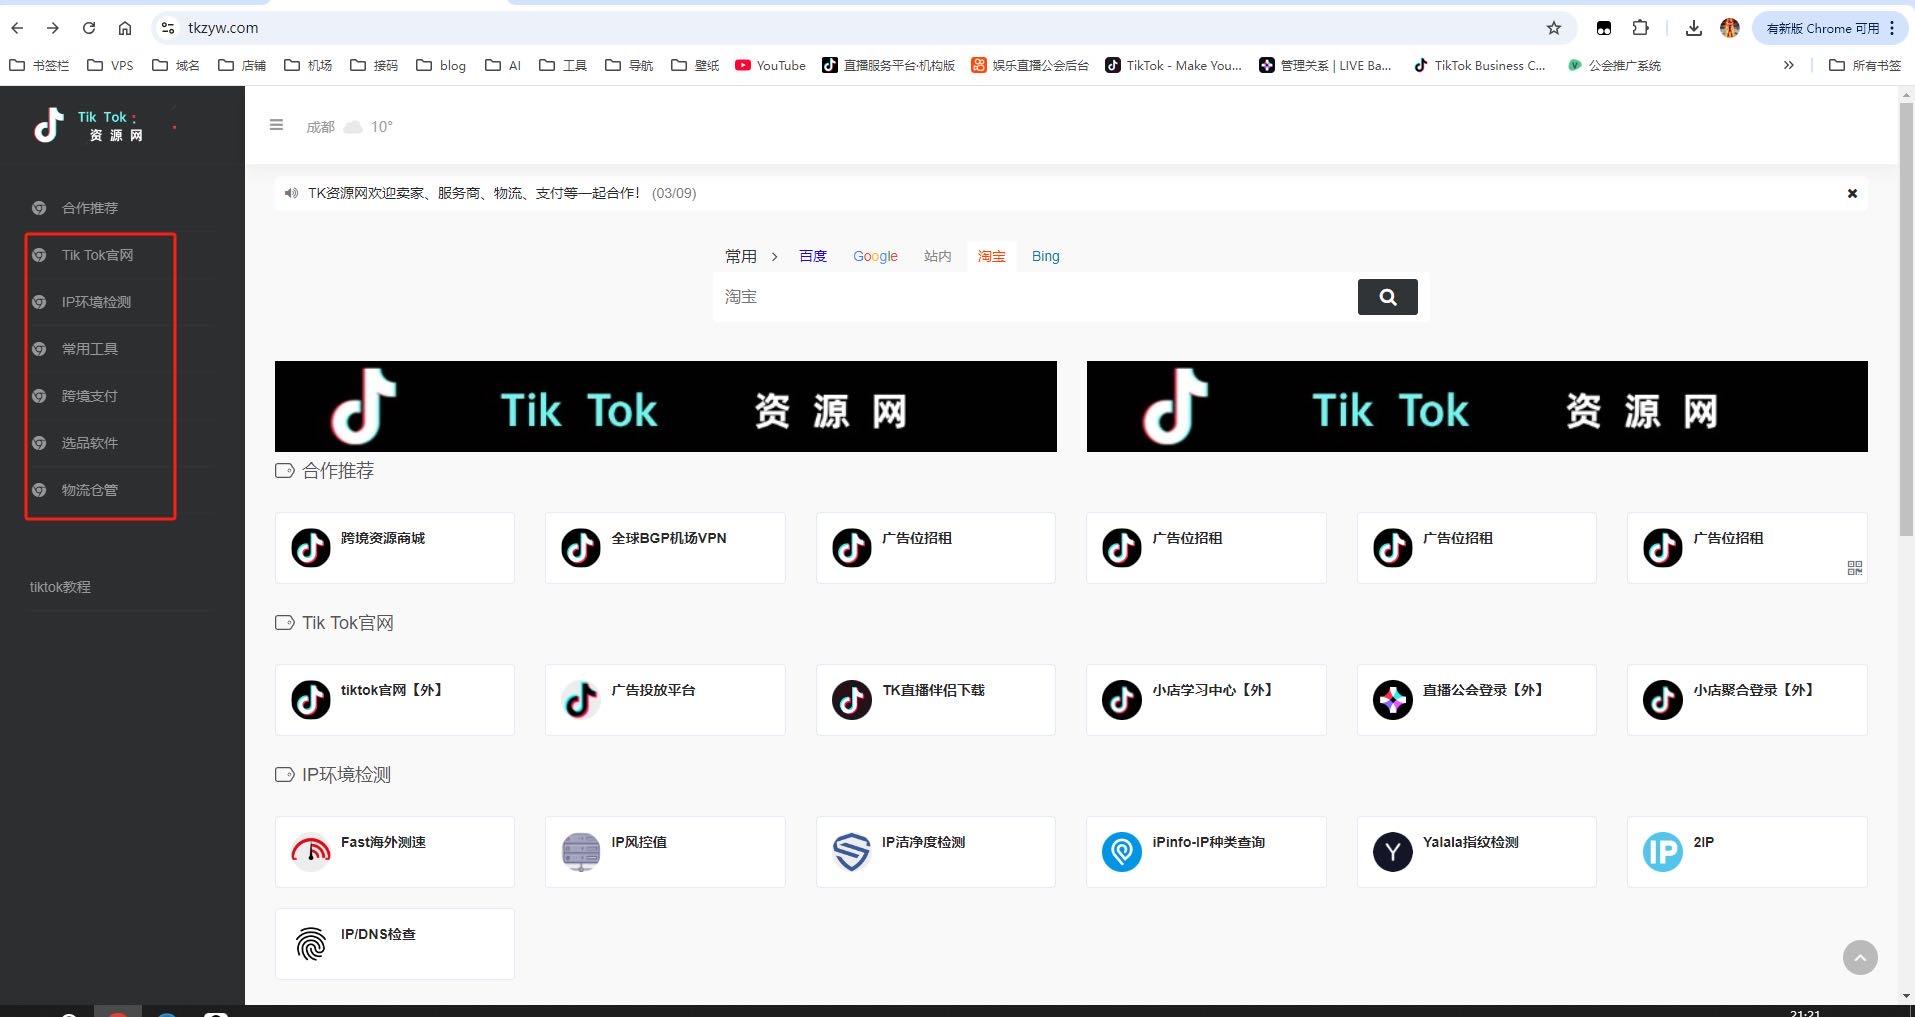Open the AI bookmark folder
The height and width of the screenshot is (1017, 1915).
503,65
